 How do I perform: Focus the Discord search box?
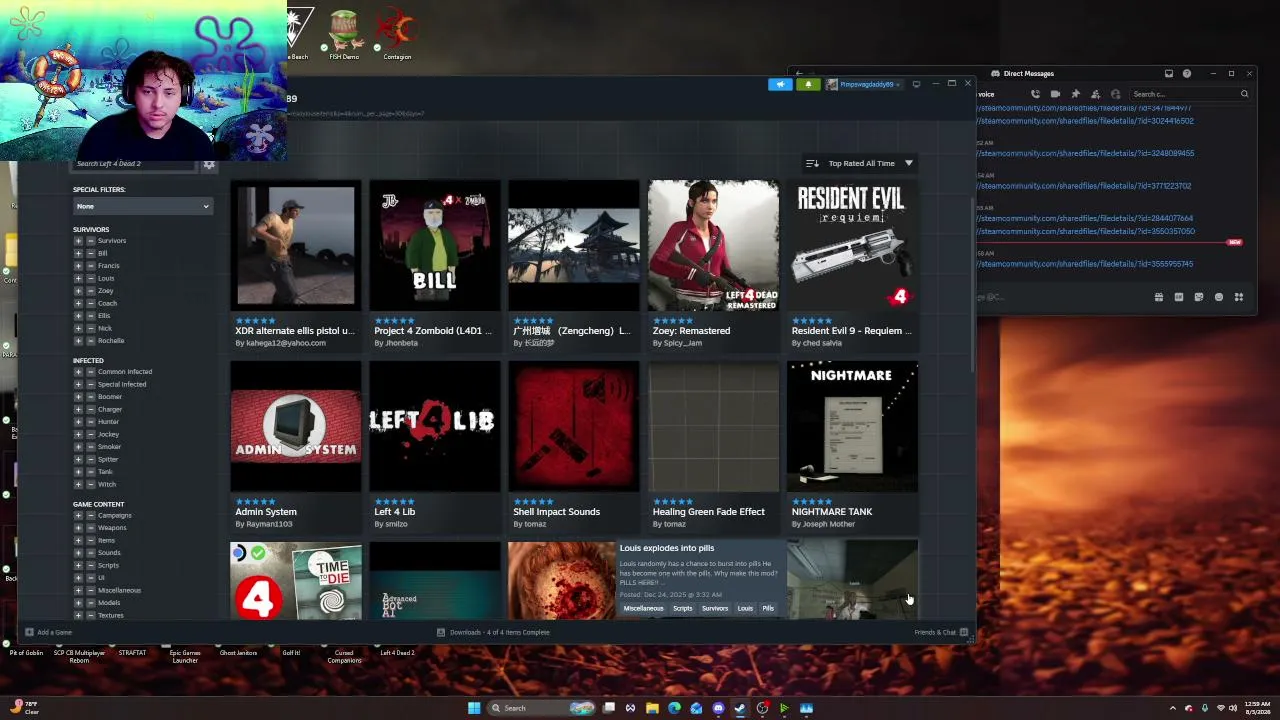point(1189,94)
